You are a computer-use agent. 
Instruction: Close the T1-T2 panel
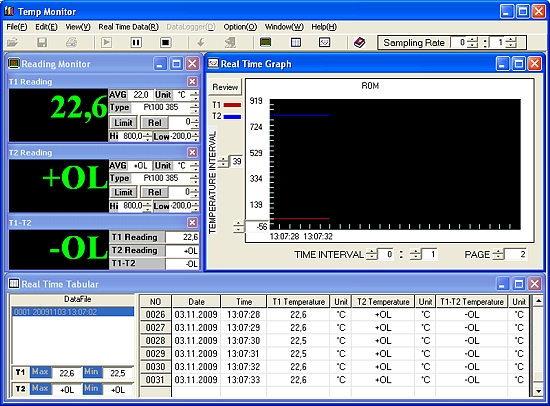[x=192, y=222]
